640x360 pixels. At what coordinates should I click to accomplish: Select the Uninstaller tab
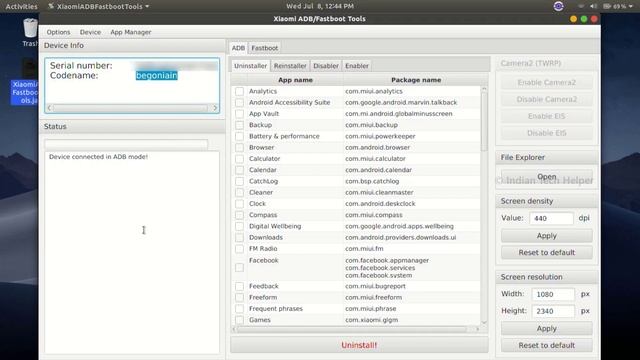(x=250, y=66)
